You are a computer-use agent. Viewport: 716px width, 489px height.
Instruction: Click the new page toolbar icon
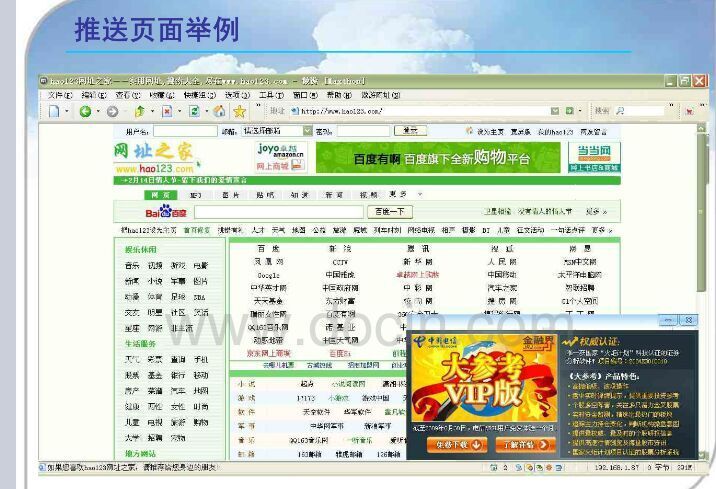54,111
